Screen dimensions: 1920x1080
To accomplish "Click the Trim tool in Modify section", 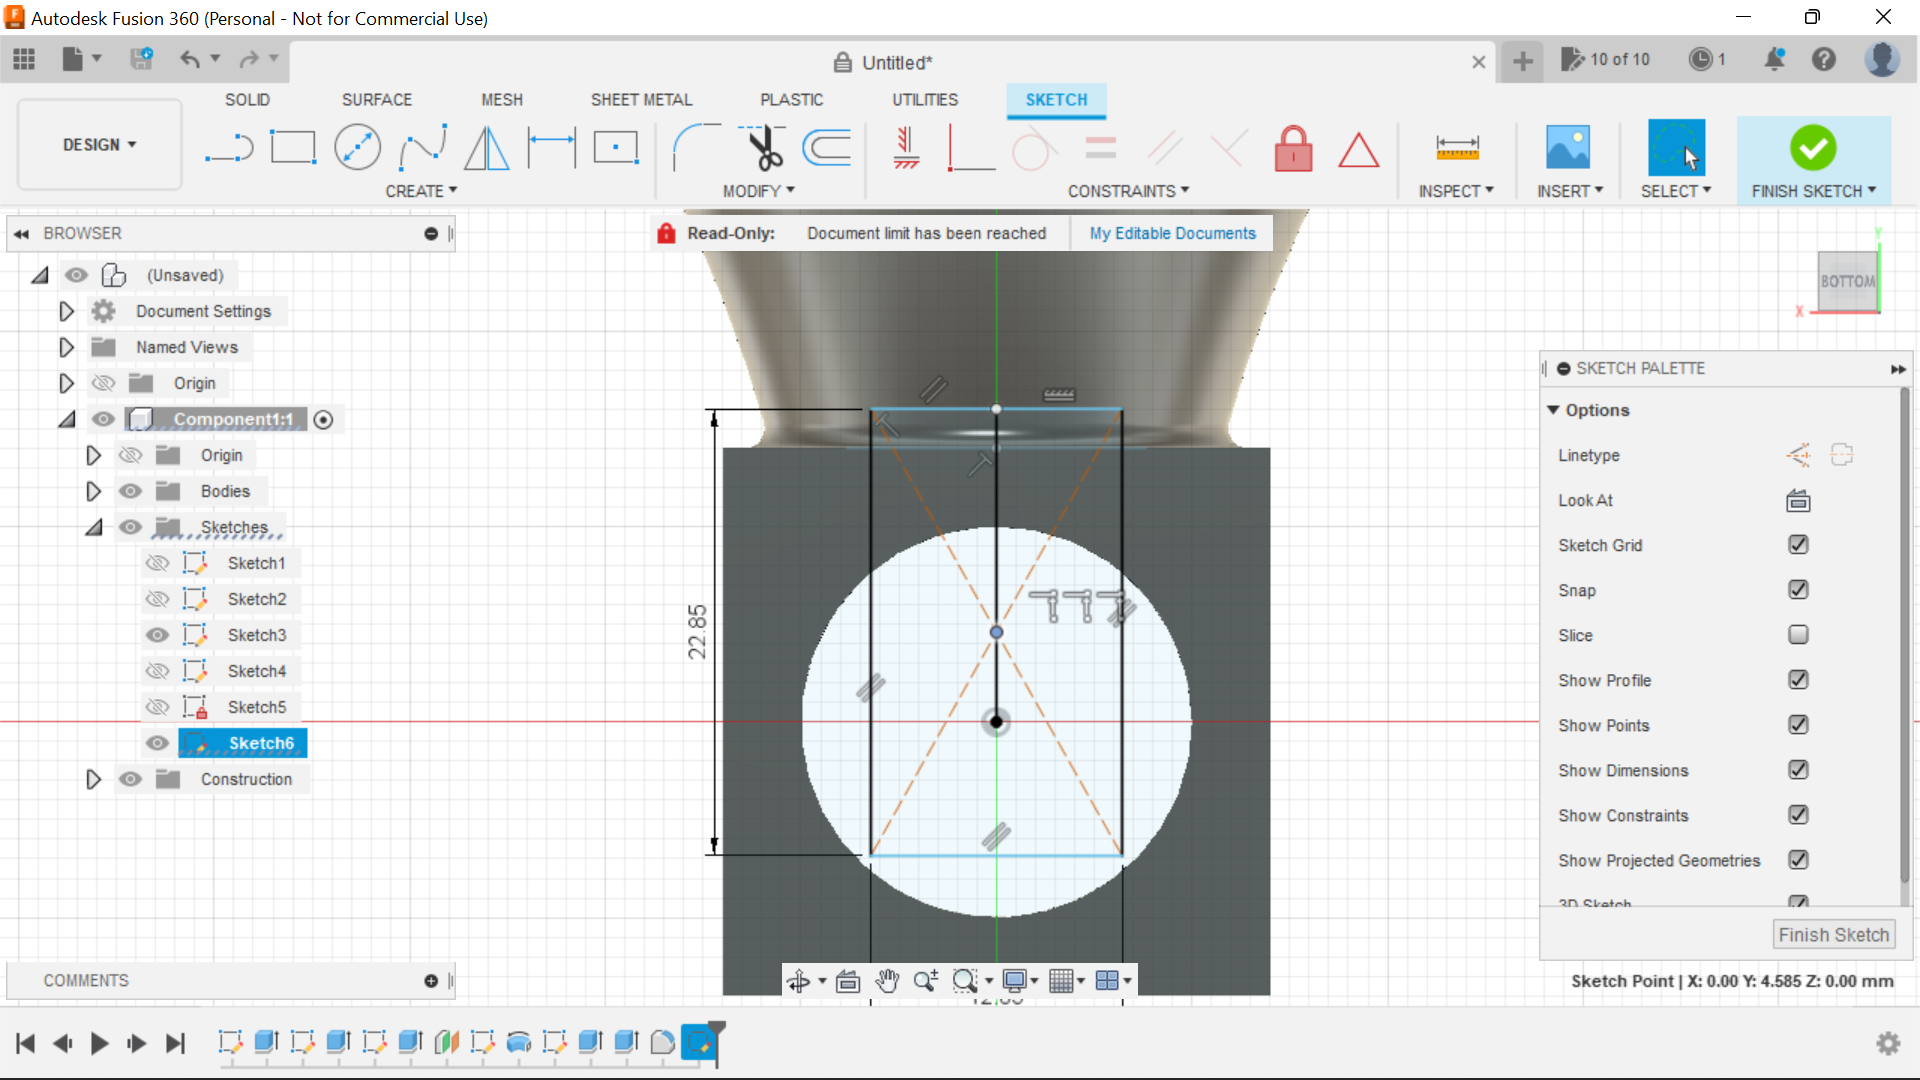I will (x=760, y=146).
